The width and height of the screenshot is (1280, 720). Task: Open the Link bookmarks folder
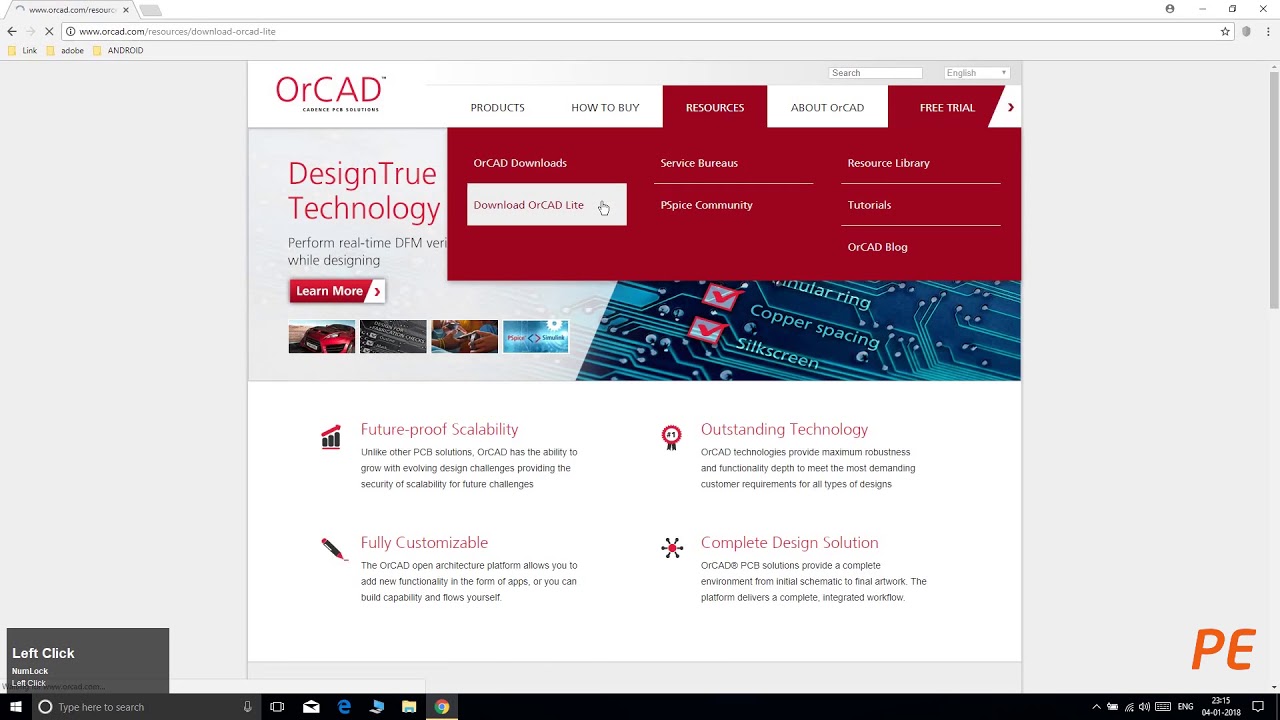point(22,50)
